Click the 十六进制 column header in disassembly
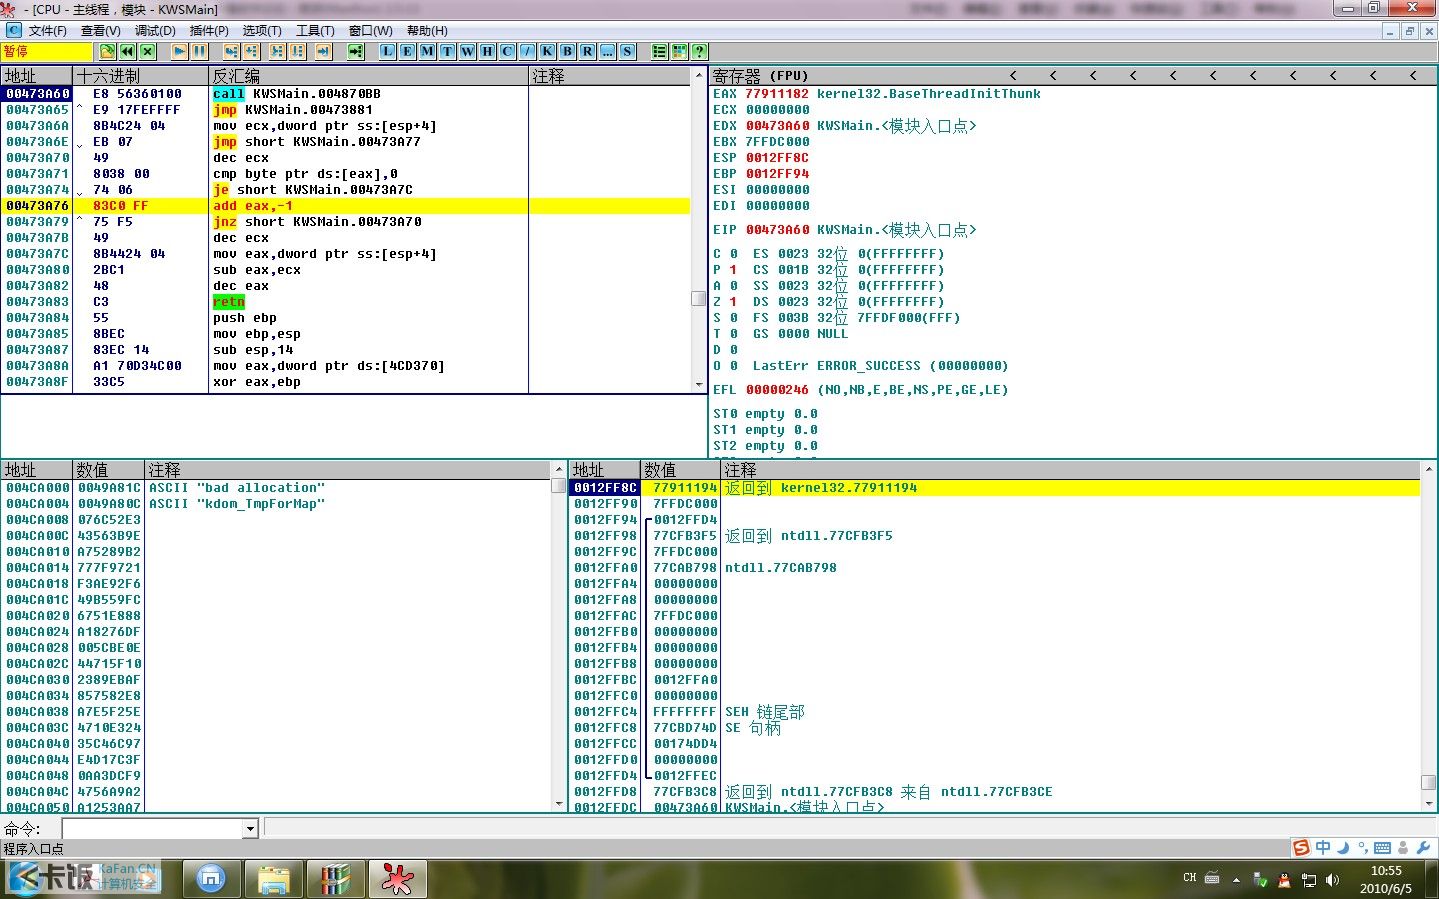 point(141,76)
